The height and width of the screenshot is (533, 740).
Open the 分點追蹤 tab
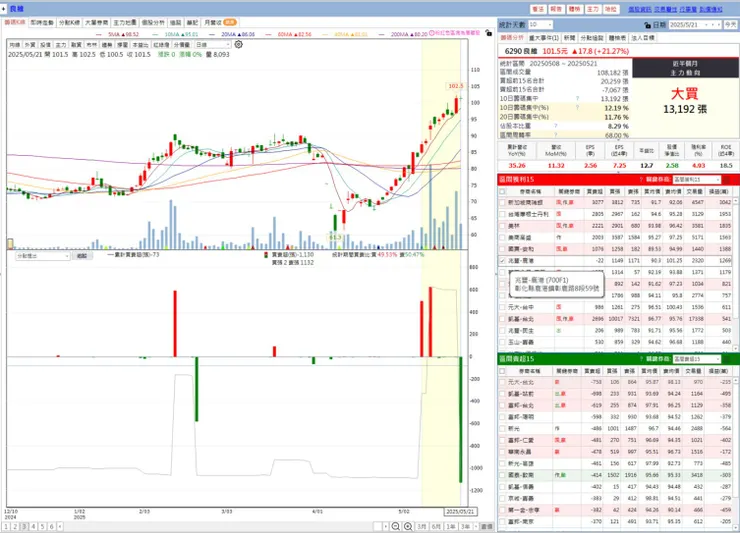click(x=592, y=38)
